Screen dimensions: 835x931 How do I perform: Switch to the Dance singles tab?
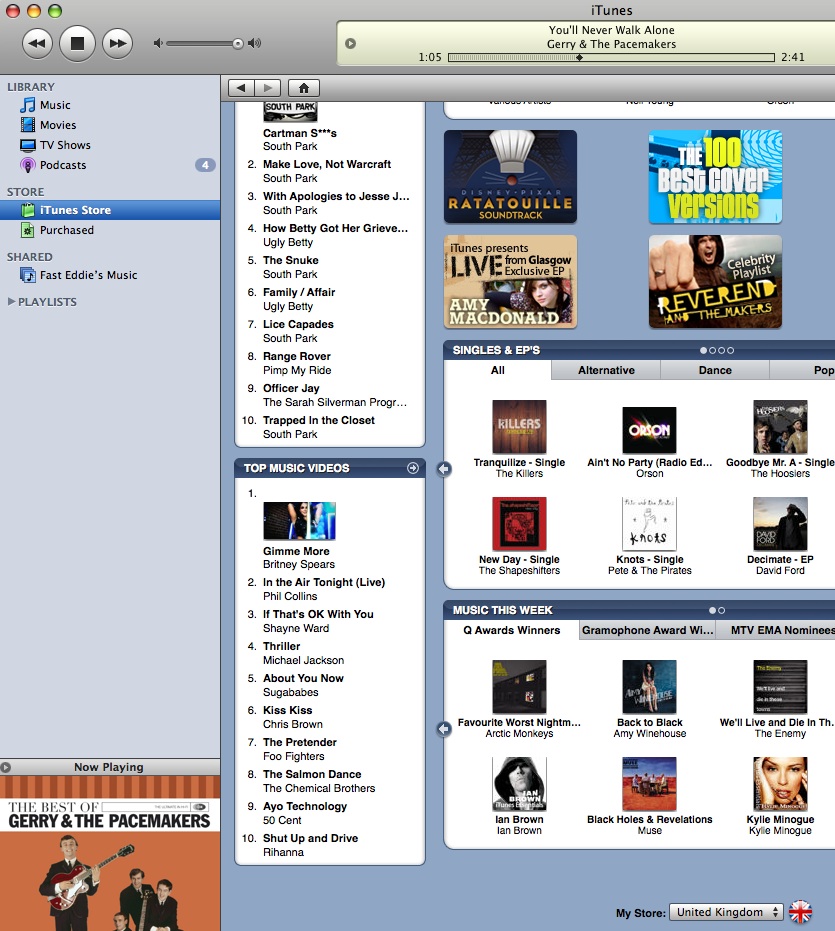pyautogui.click(x=715, y=370)
